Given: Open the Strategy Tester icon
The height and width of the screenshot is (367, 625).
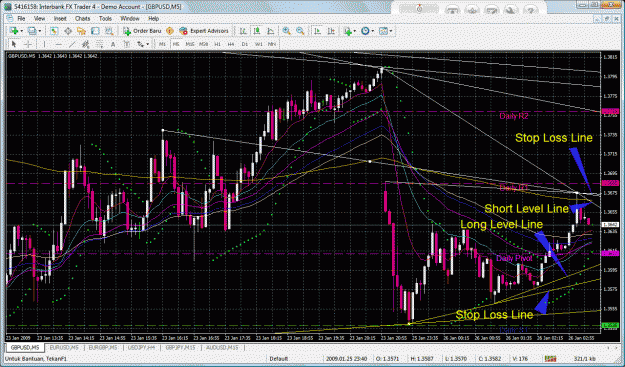Looking at the screenshot, I should click(109, 31).
